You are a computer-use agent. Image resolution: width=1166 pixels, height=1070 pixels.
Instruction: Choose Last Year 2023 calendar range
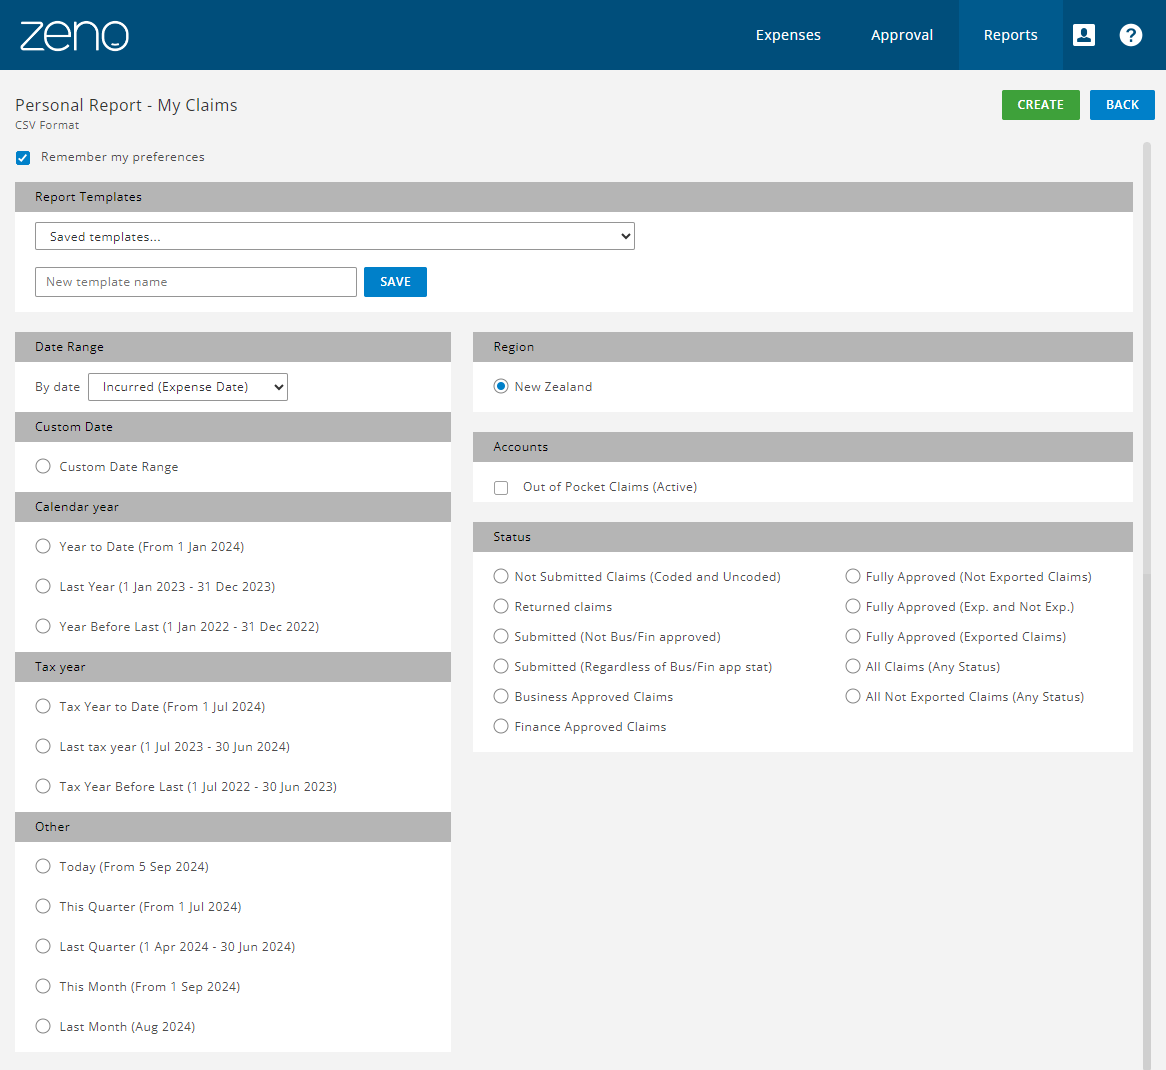coord(43,587)
